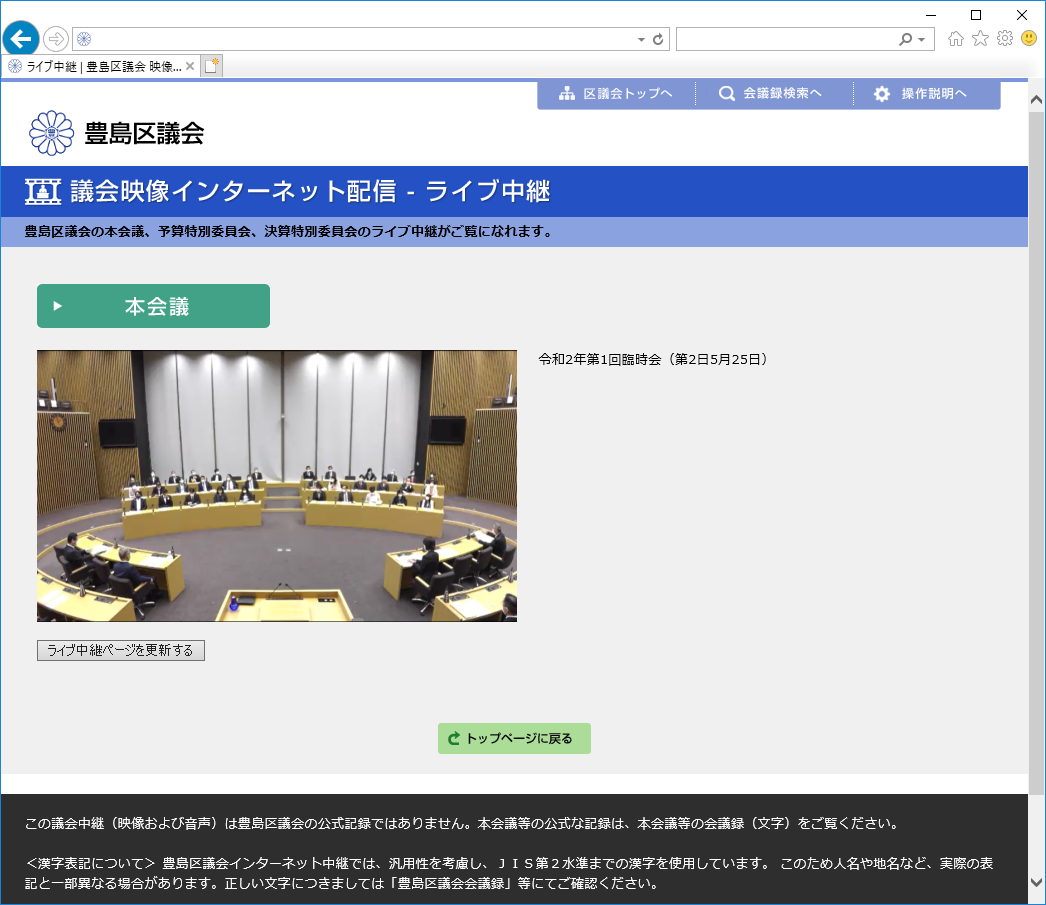Viewport: 1046px width, 905px height.
Task: Refresh the page with reload icon
Action: (658, 39)
